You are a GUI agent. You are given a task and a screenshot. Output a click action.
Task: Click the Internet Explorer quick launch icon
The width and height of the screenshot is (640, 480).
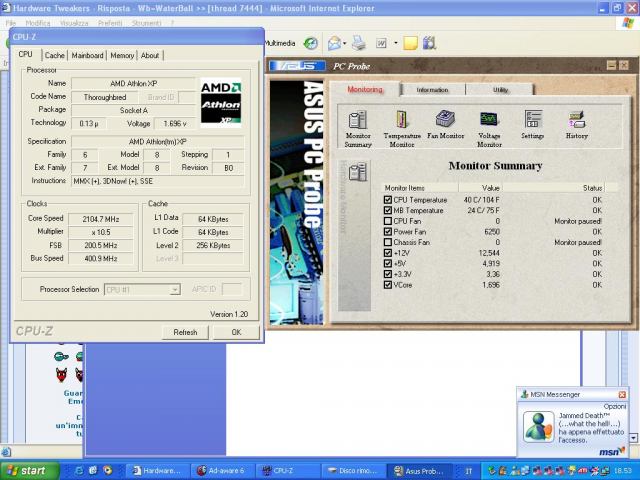click(x=80, y=470)
